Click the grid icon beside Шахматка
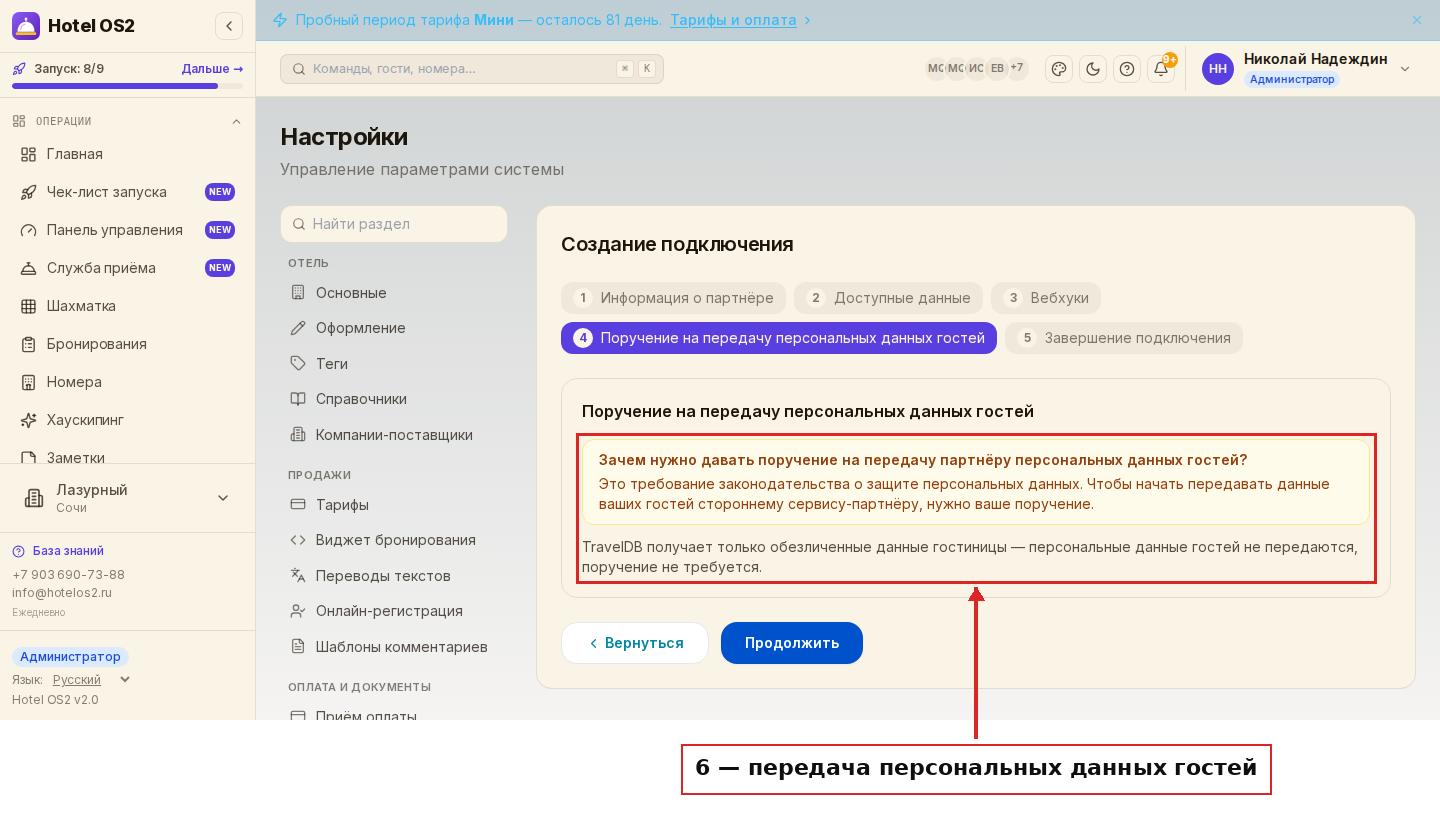The height and width of the screenshot is (818, 1440). [x=29, y=306]
